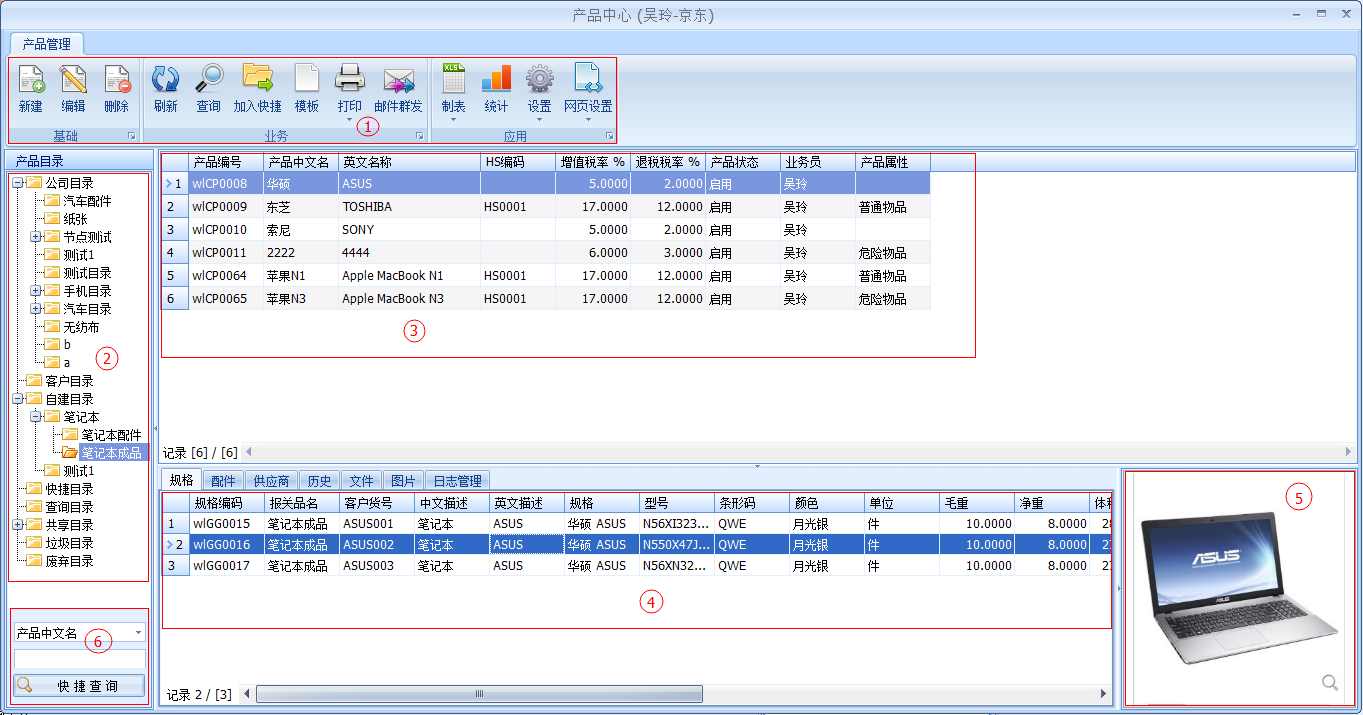Image resolution: width=1363 pixels, height=715 pixels.
Task: Select the product cell TOSHIBA
Action: [410, 207]
